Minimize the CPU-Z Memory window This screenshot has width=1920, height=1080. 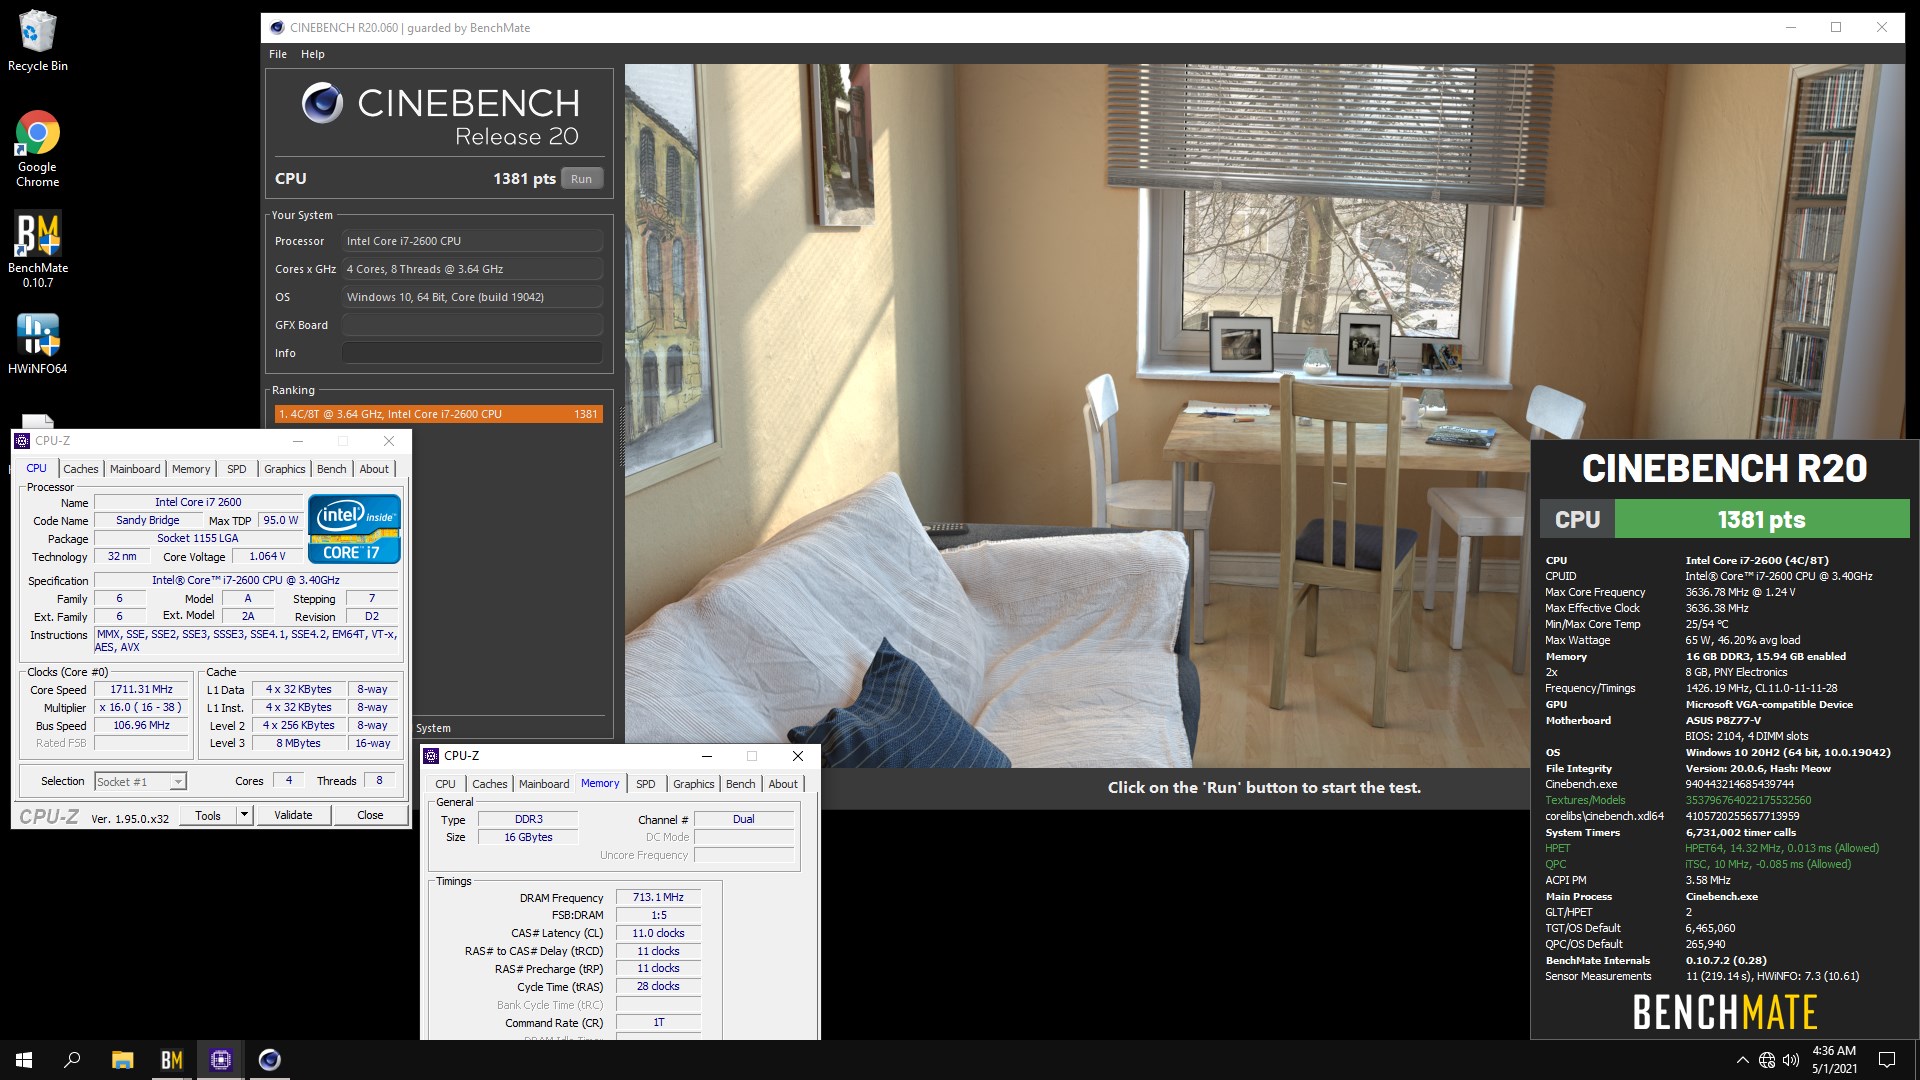[706, 756]
